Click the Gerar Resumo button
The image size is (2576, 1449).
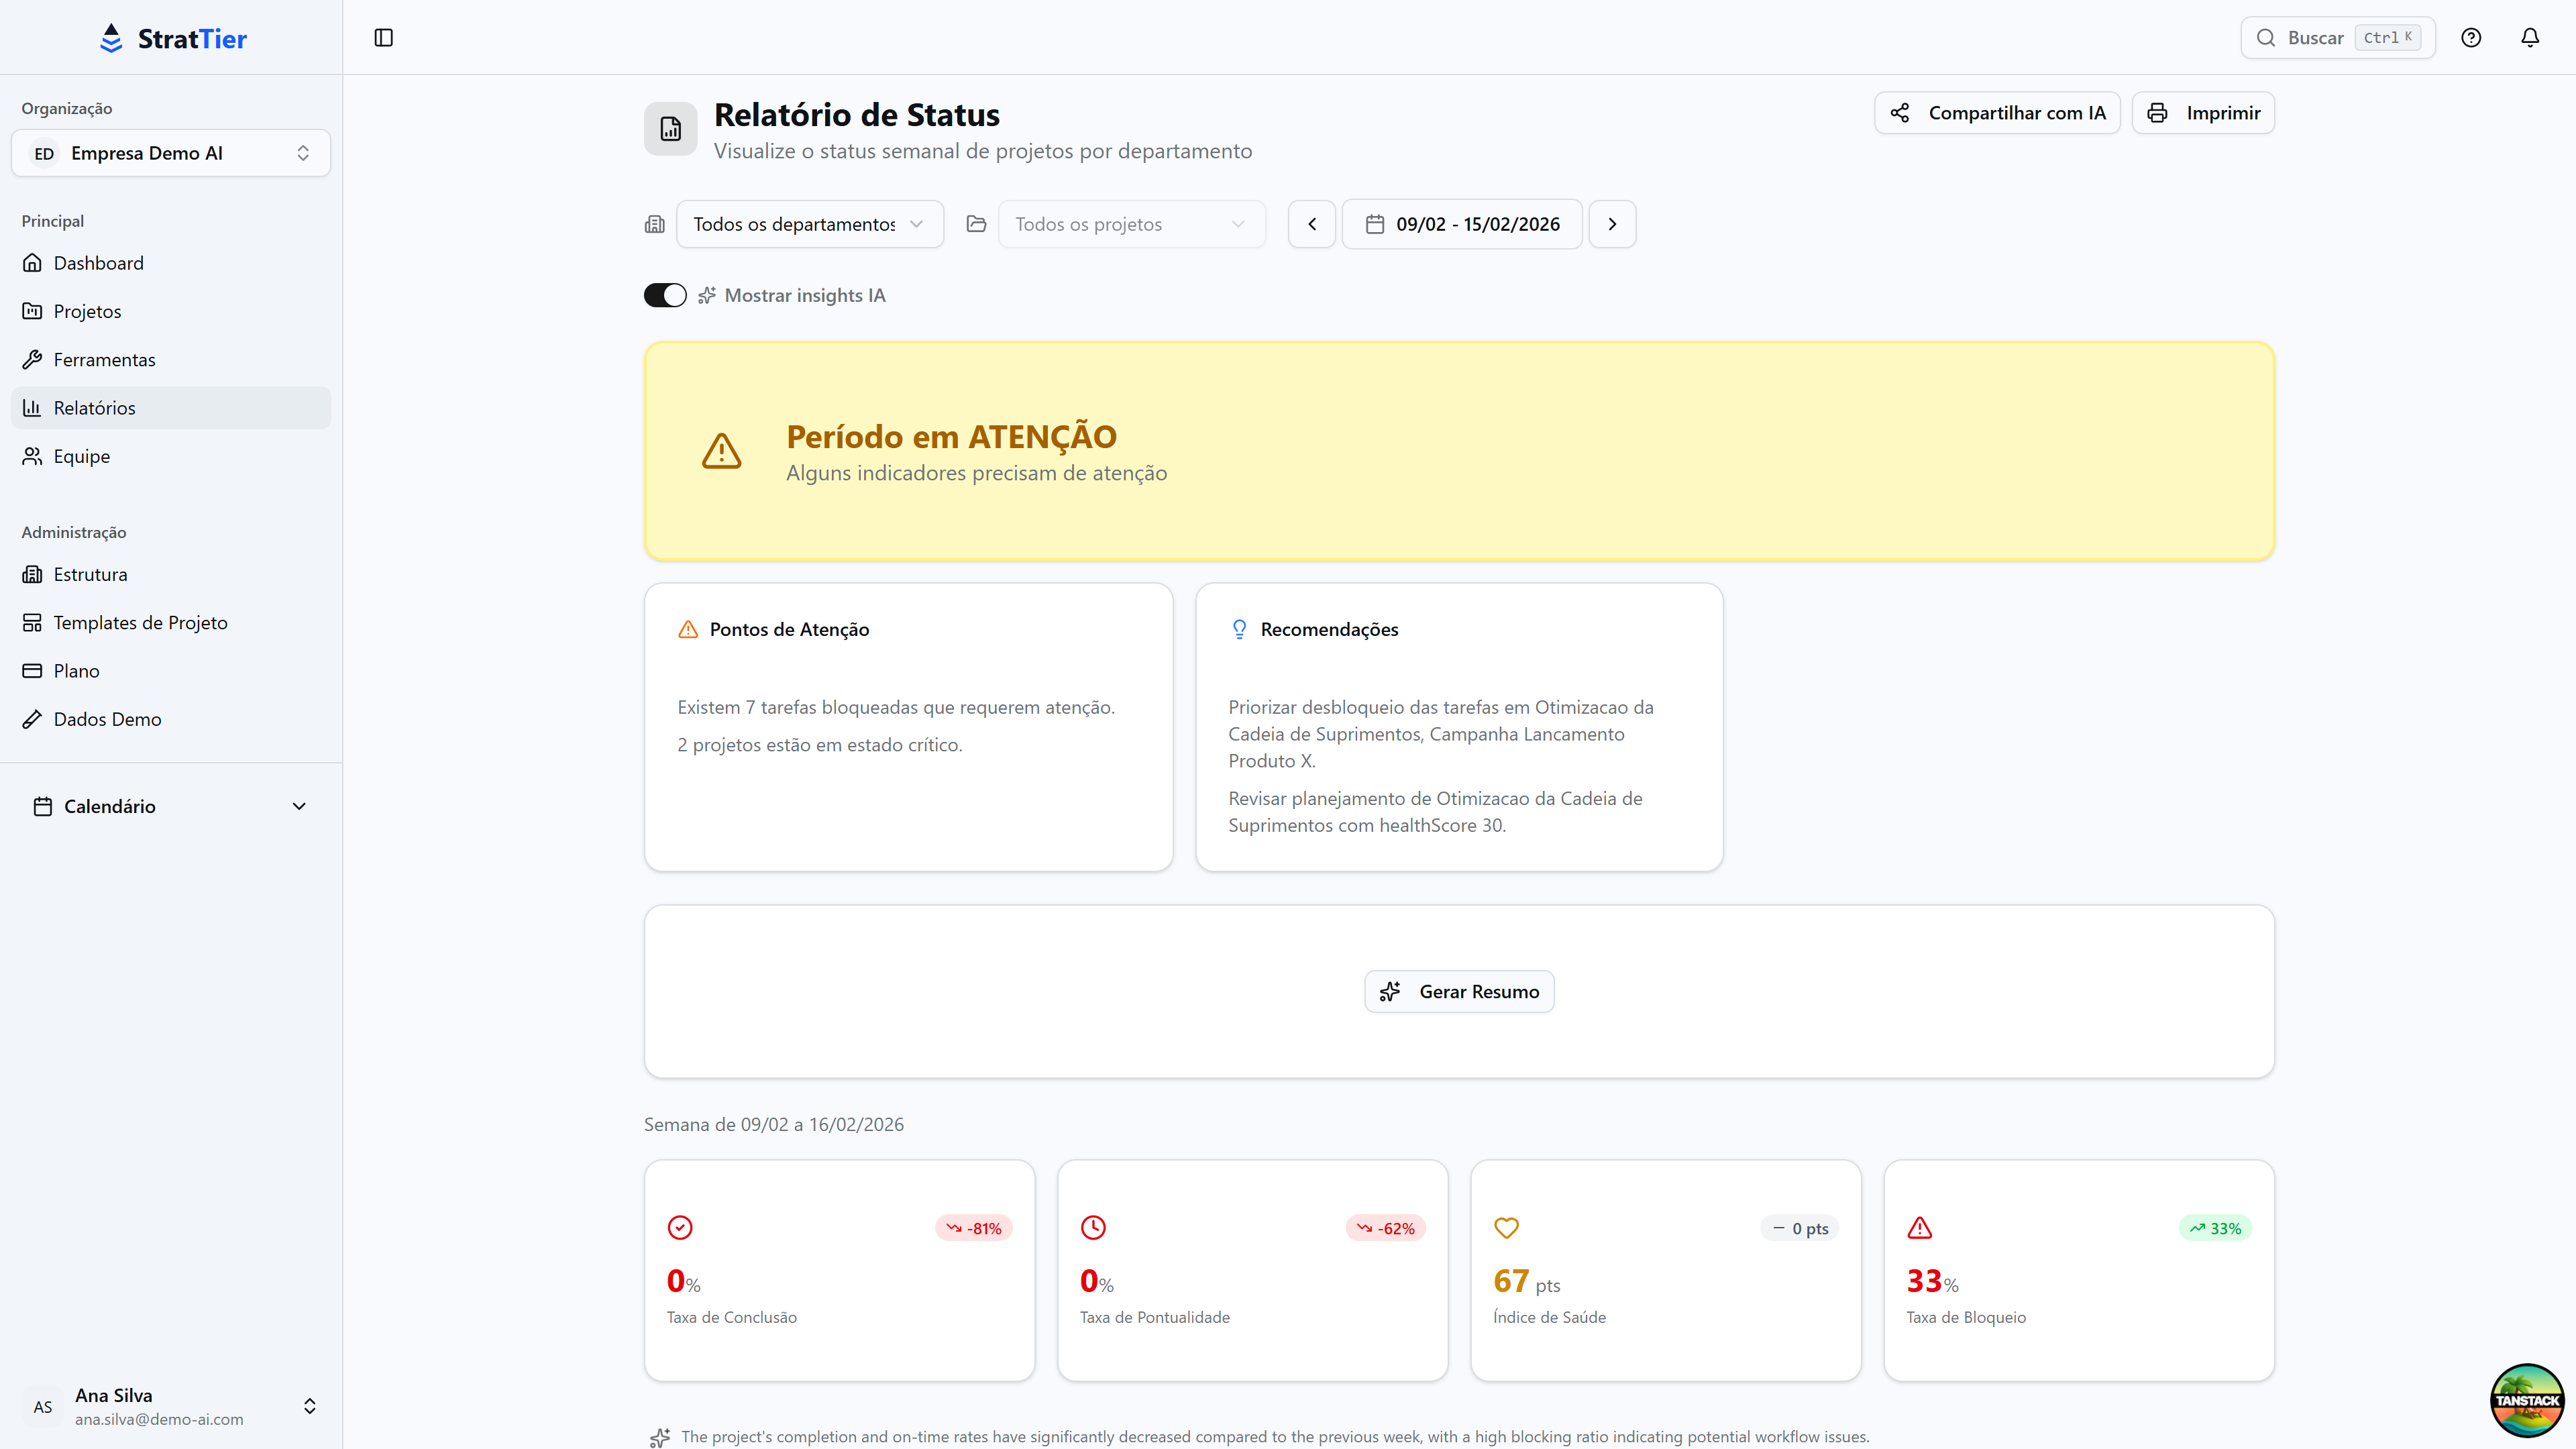1459,991
